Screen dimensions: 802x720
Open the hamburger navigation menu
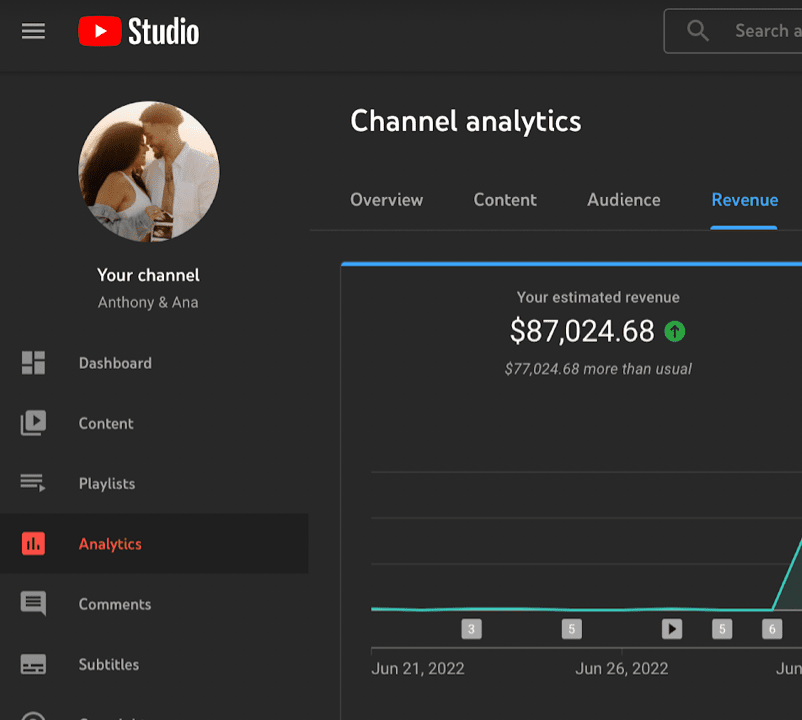[33, 31]
